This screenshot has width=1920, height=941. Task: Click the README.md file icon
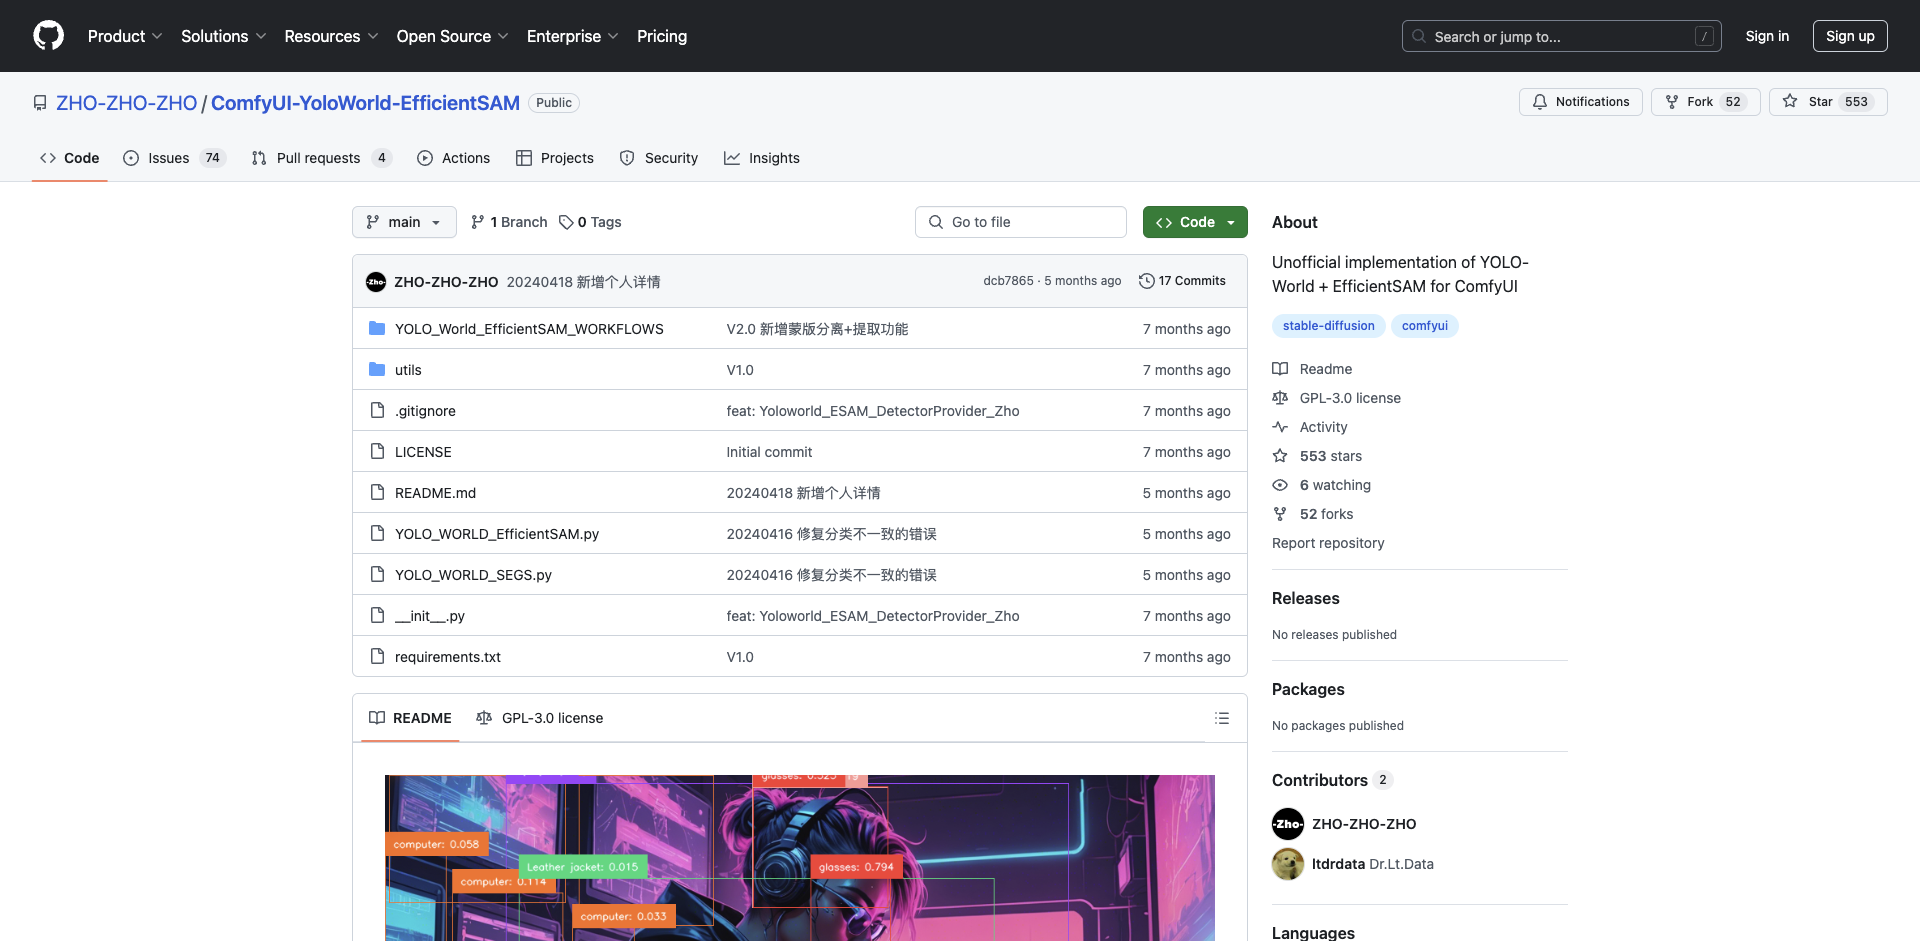pos(377,492)
